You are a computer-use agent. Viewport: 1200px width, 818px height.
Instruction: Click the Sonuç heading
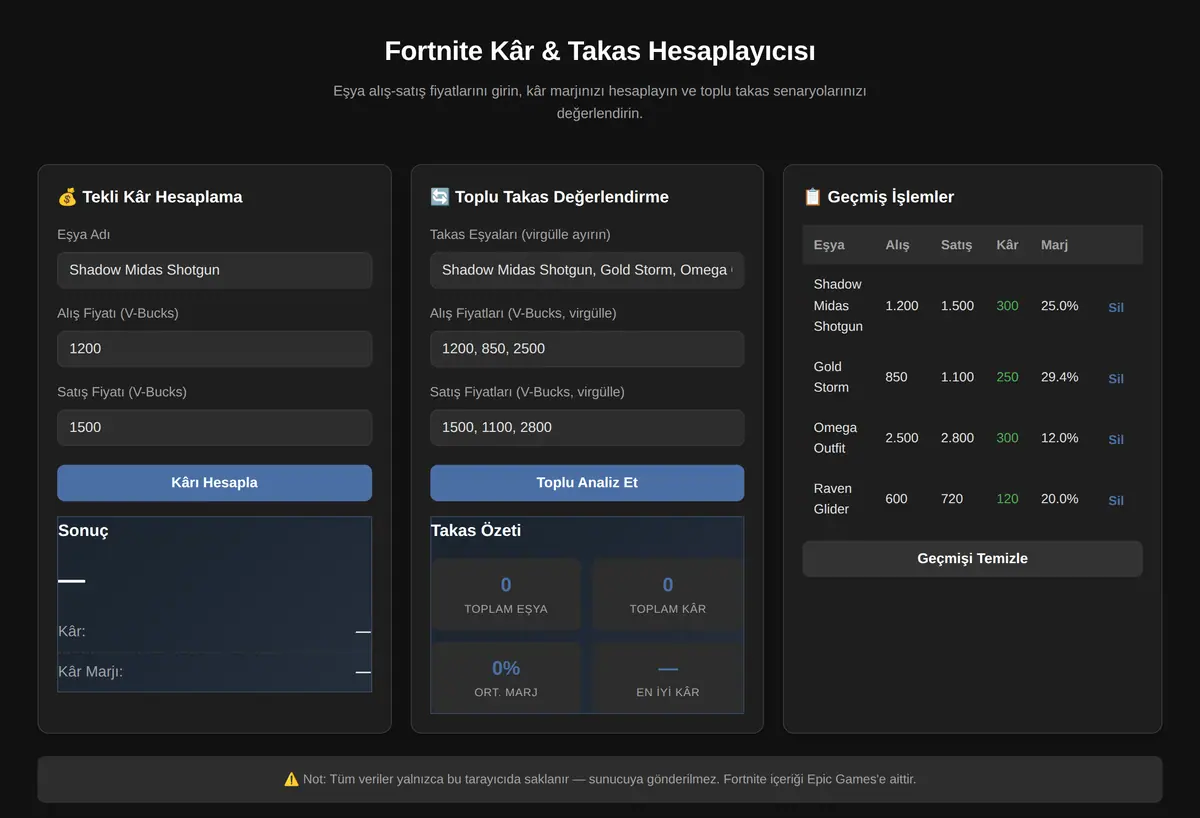(83, 531)
